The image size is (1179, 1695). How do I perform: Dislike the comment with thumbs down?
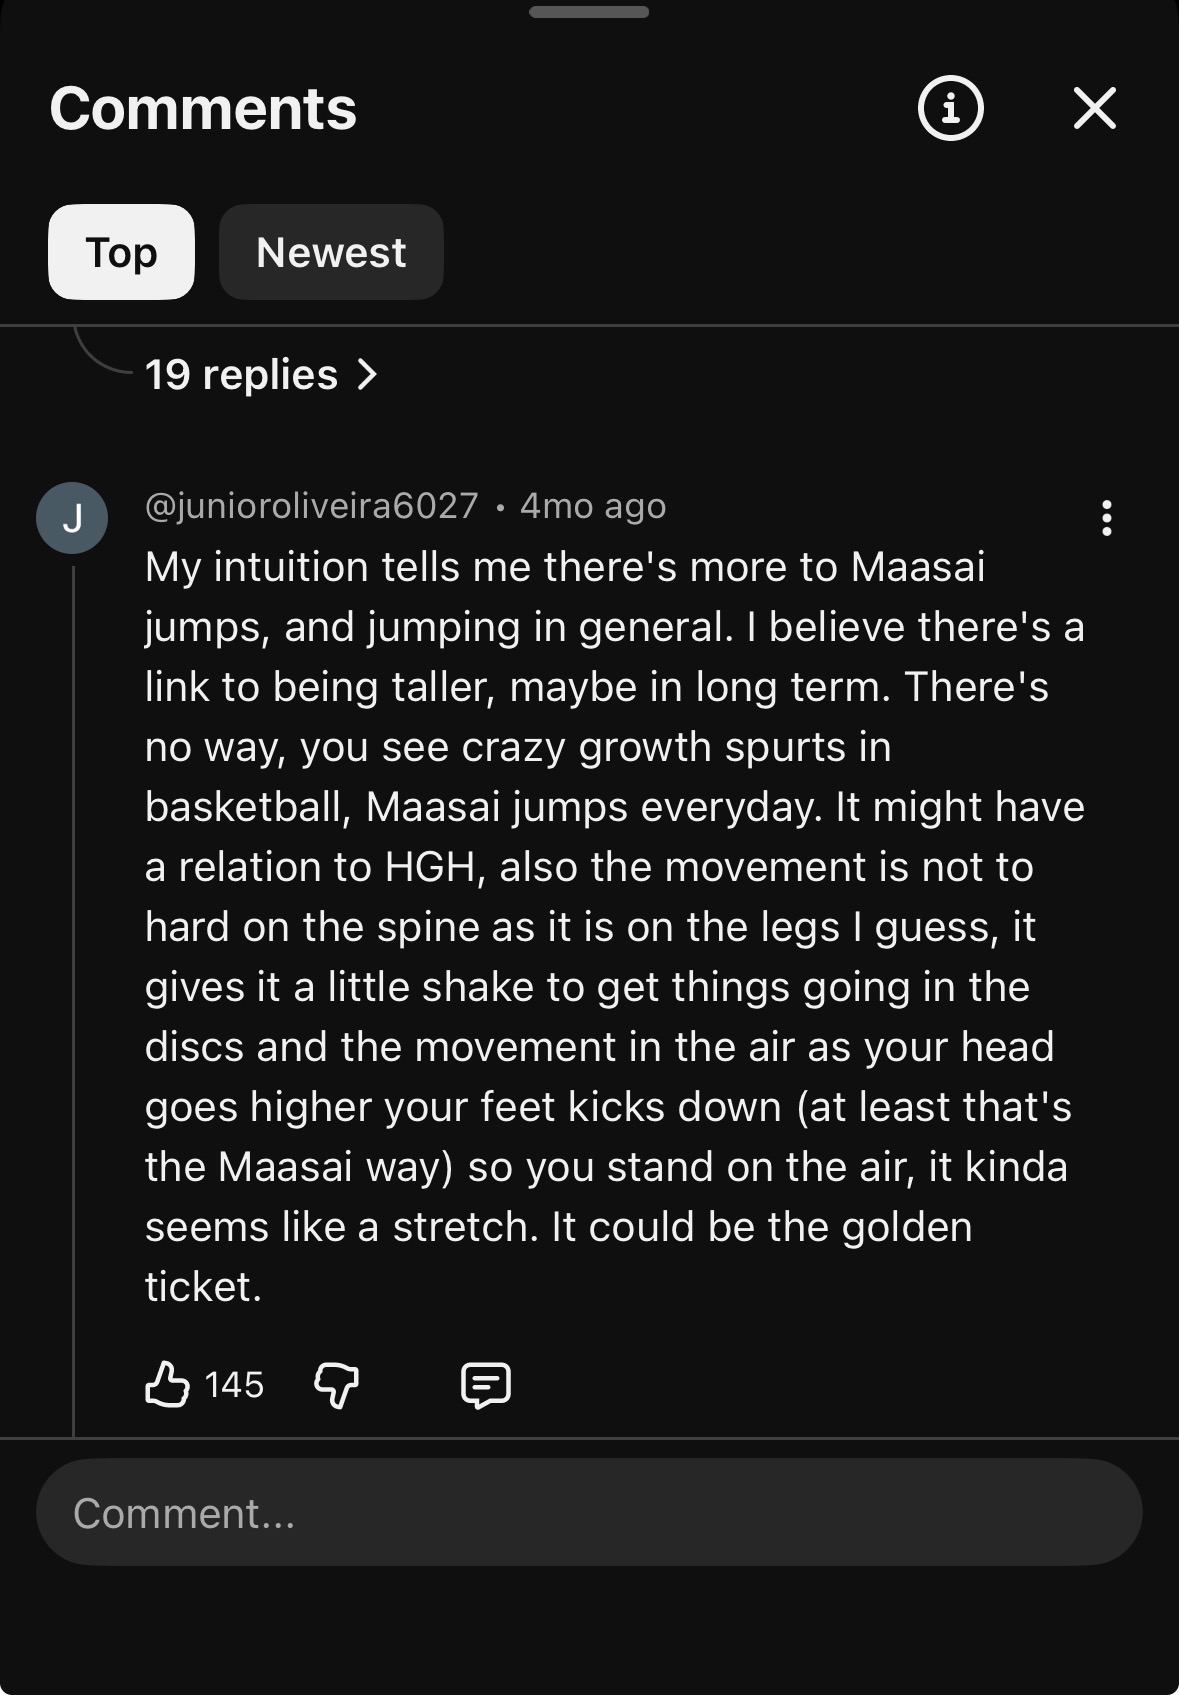(337, 1385)
